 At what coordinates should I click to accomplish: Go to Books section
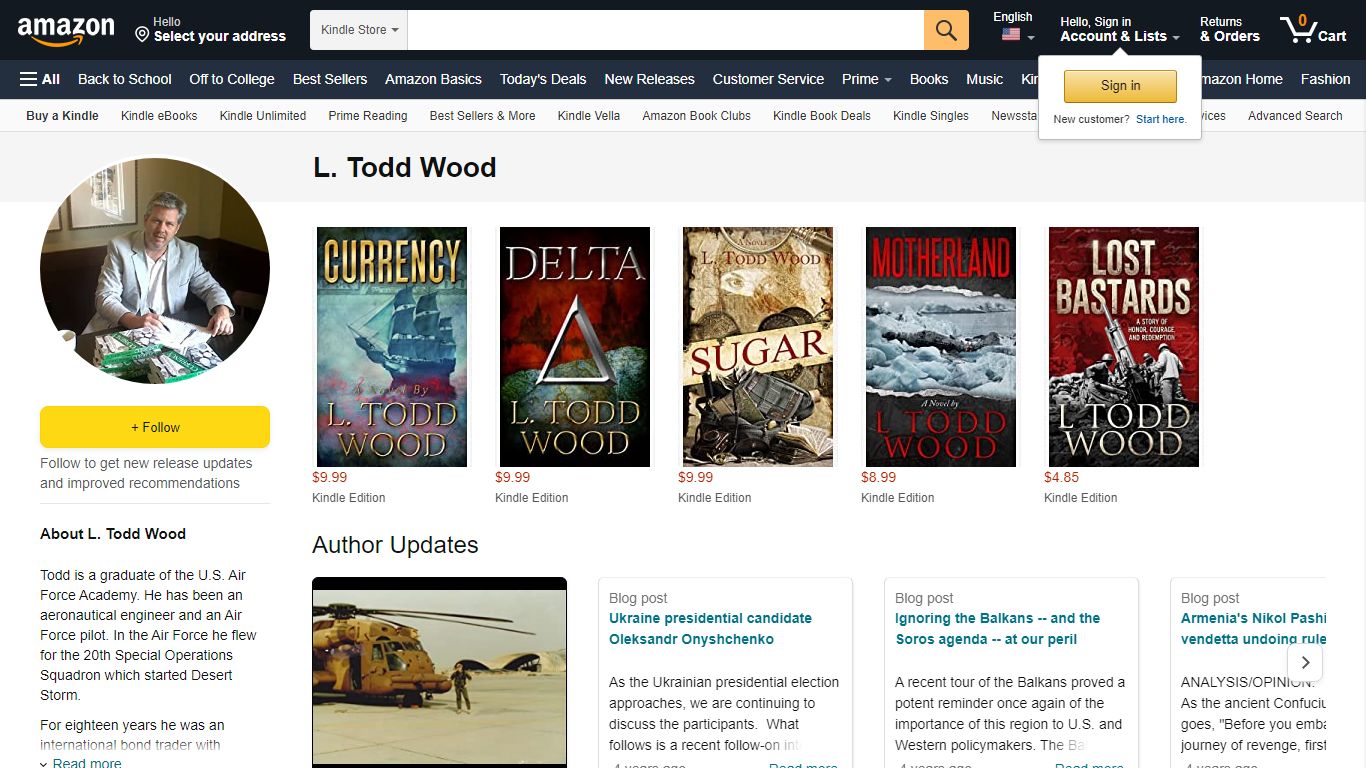coord(929,79)
